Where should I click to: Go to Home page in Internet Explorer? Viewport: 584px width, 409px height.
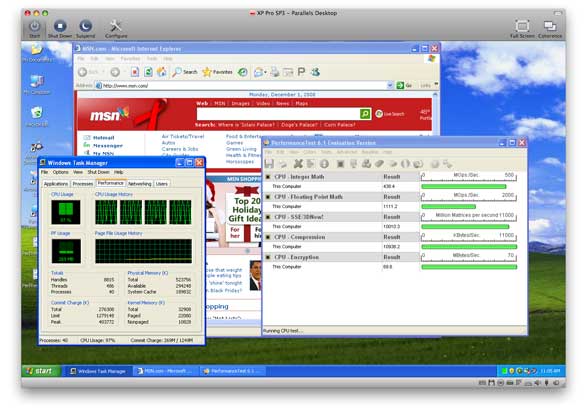(162, 72)
